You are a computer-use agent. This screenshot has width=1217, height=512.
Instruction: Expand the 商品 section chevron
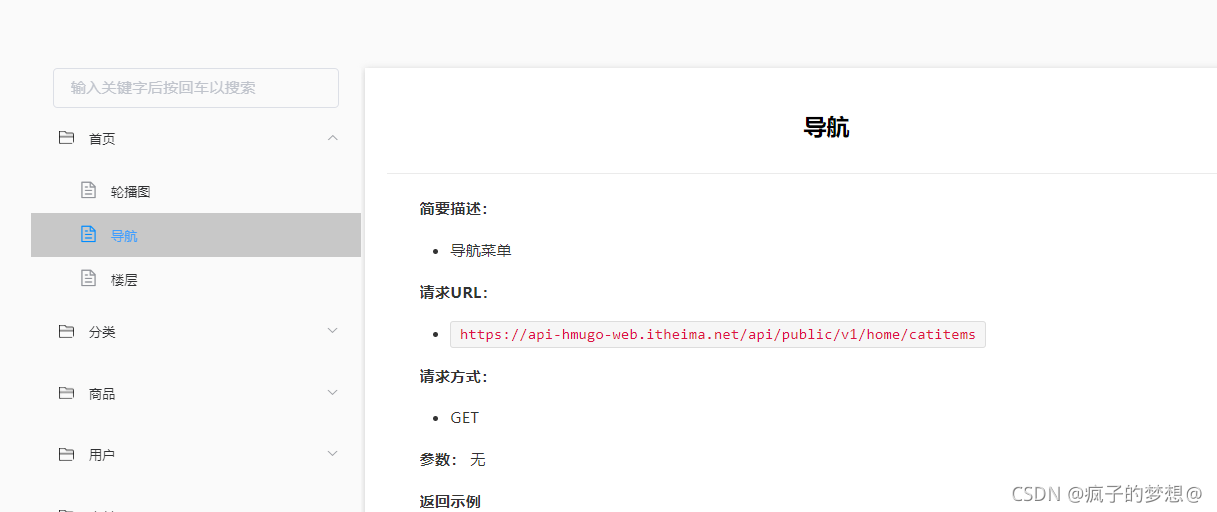click(x=333, y=392)
